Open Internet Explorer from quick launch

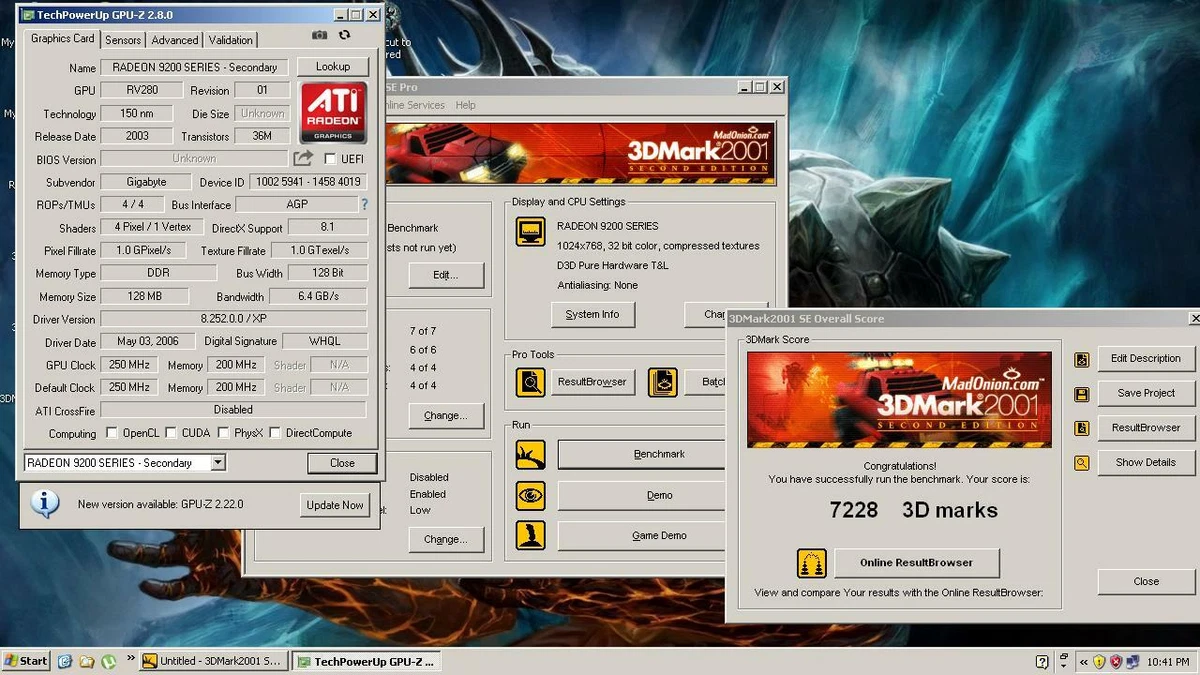point(65,661)
